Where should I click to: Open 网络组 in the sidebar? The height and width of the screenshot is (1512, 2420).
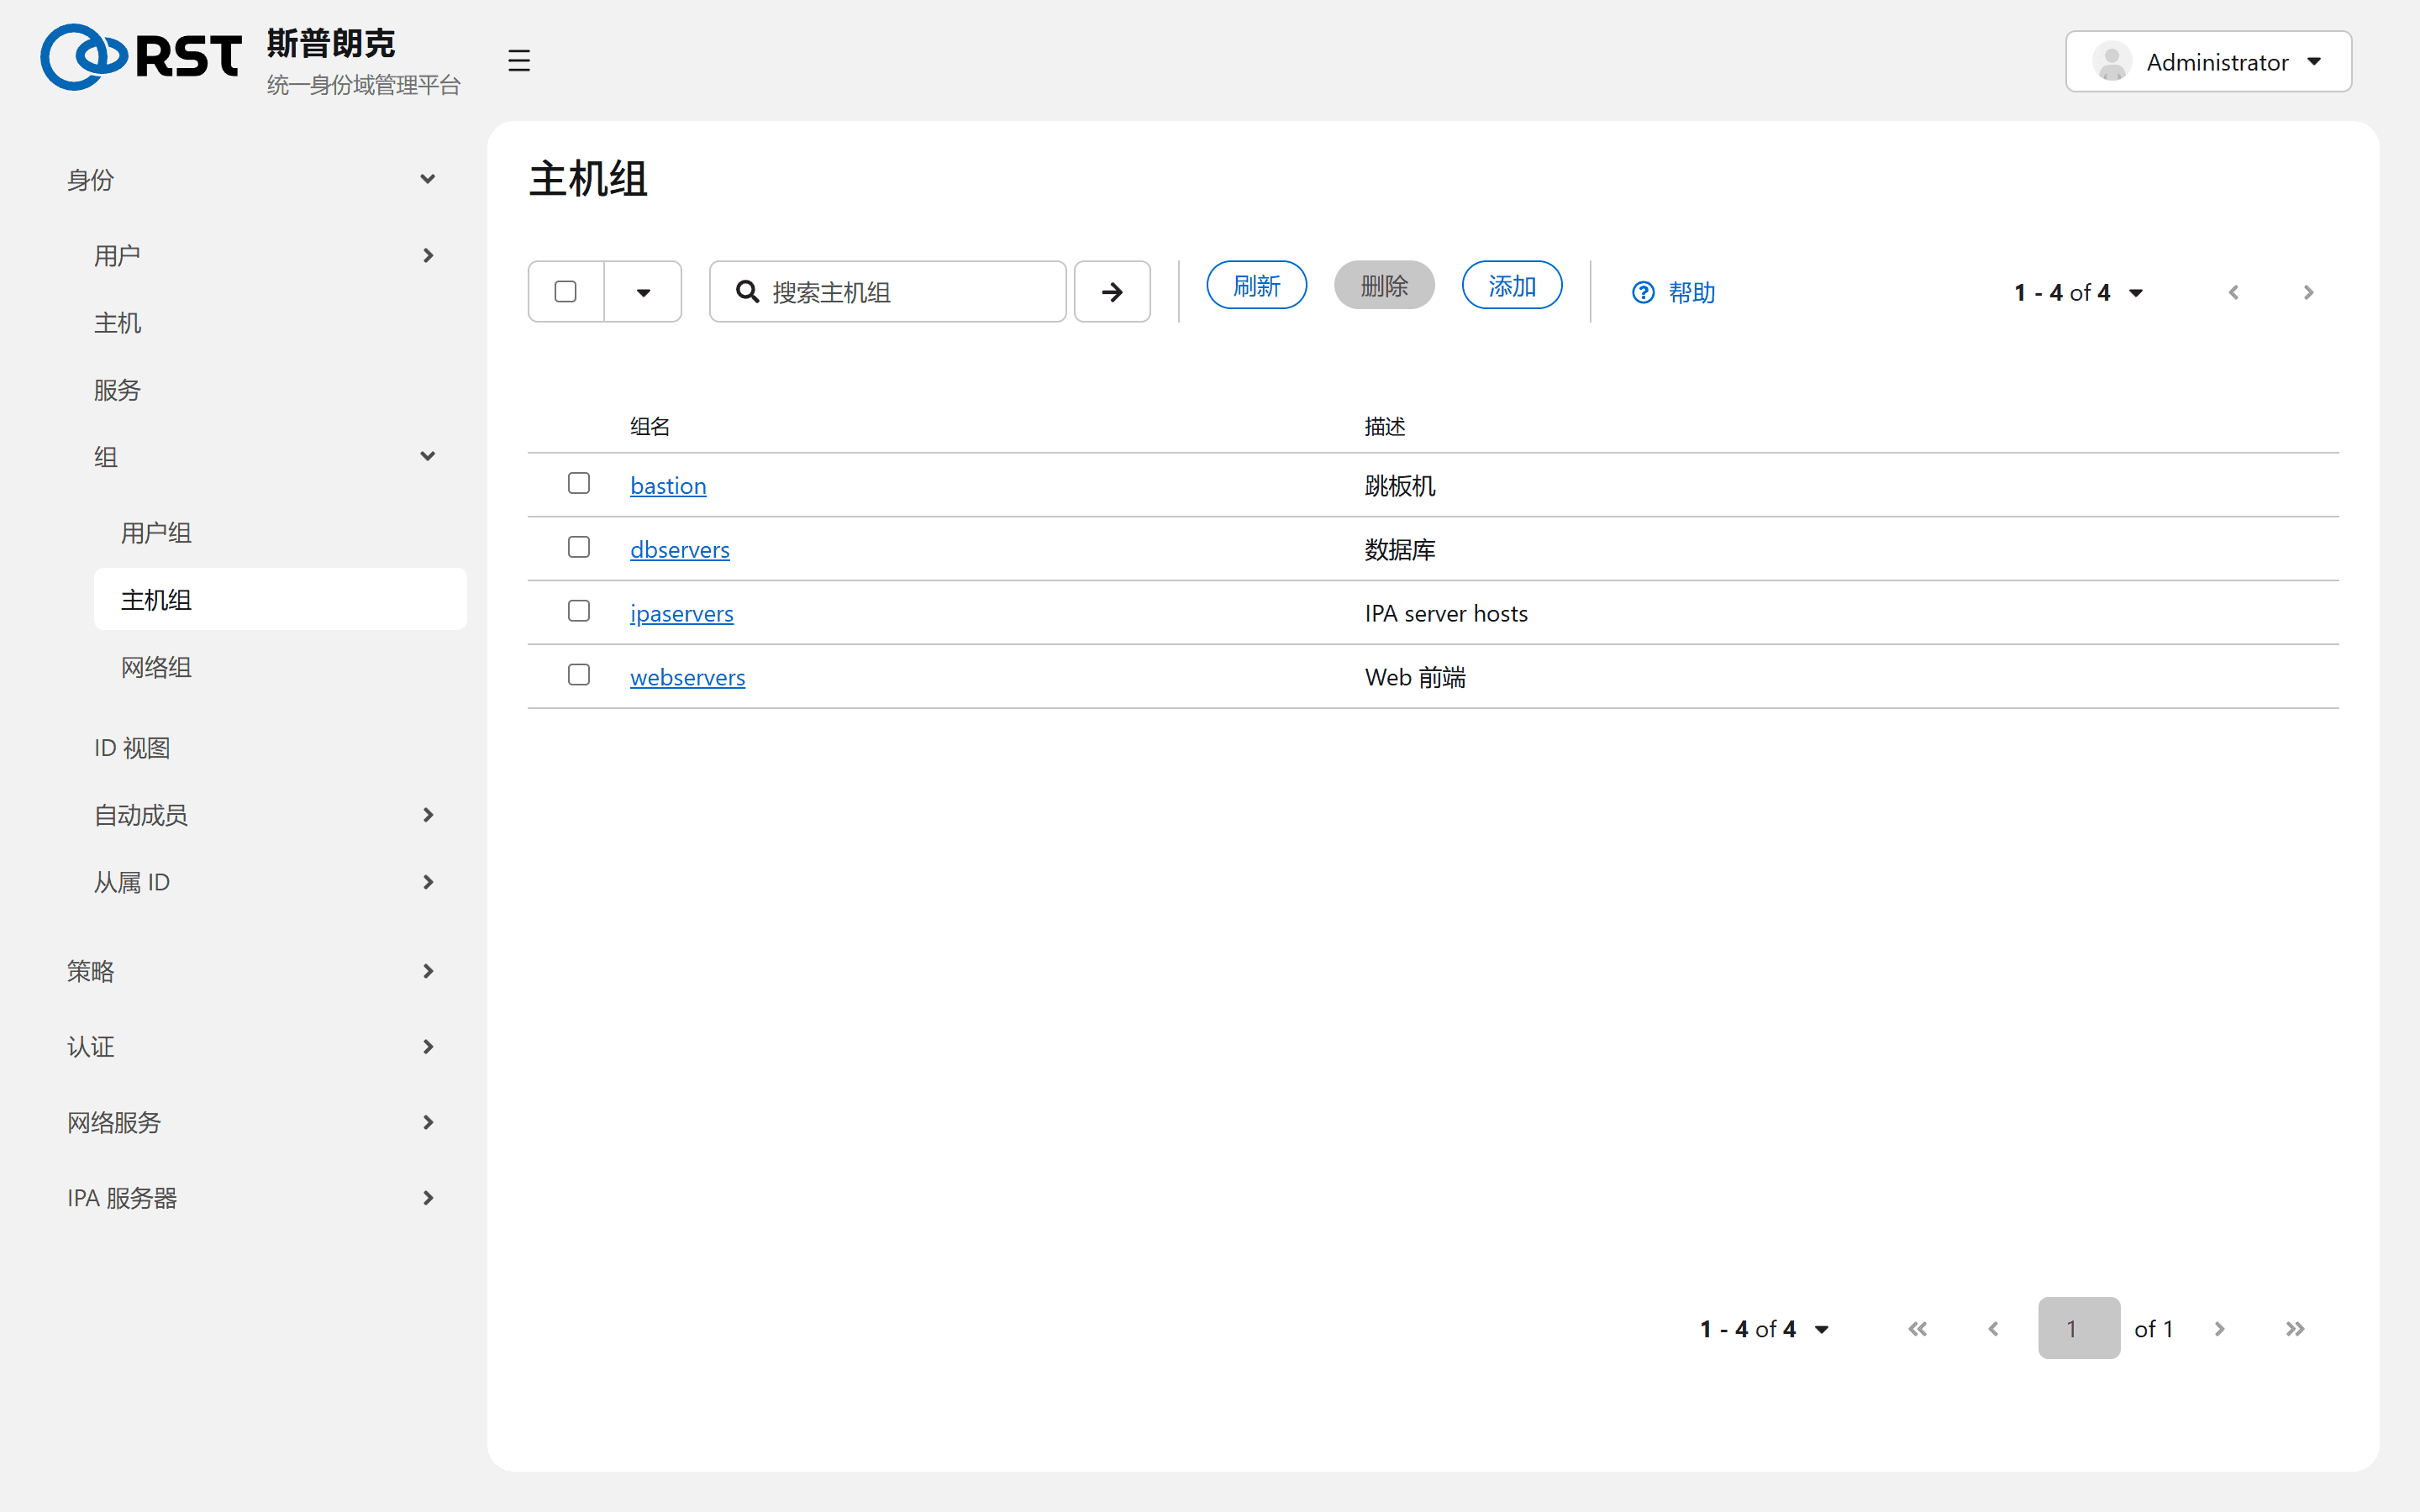click(280, 667)
